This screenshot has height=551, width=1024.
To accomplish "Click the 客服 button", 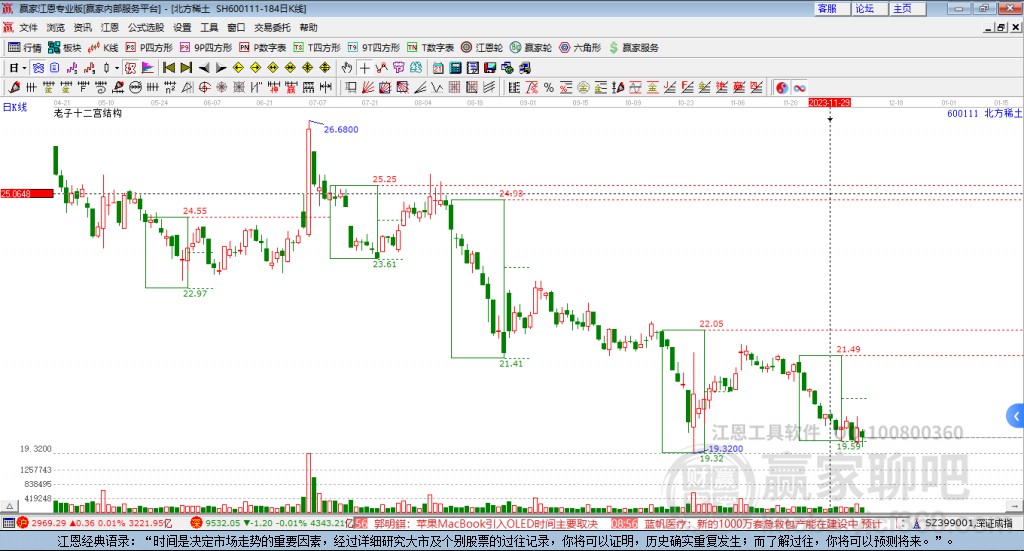I will coord(828,8).
